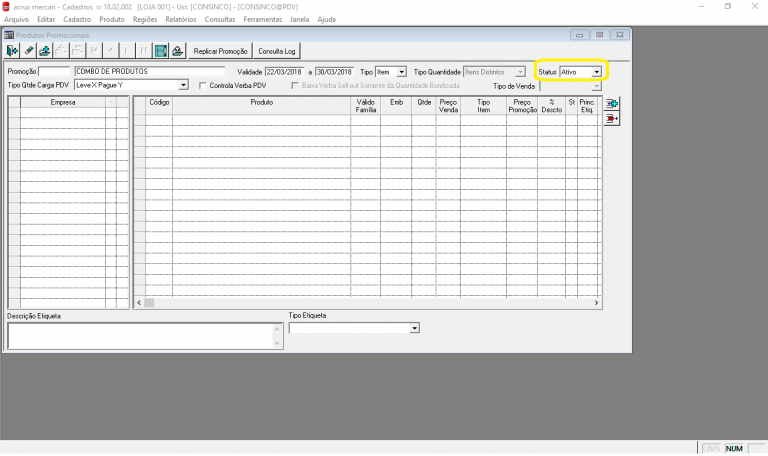Image resolution: width=768 pixels, height=456 pixels.
Task: Click the NUM indicator in status bar
Action: point(734,449)
